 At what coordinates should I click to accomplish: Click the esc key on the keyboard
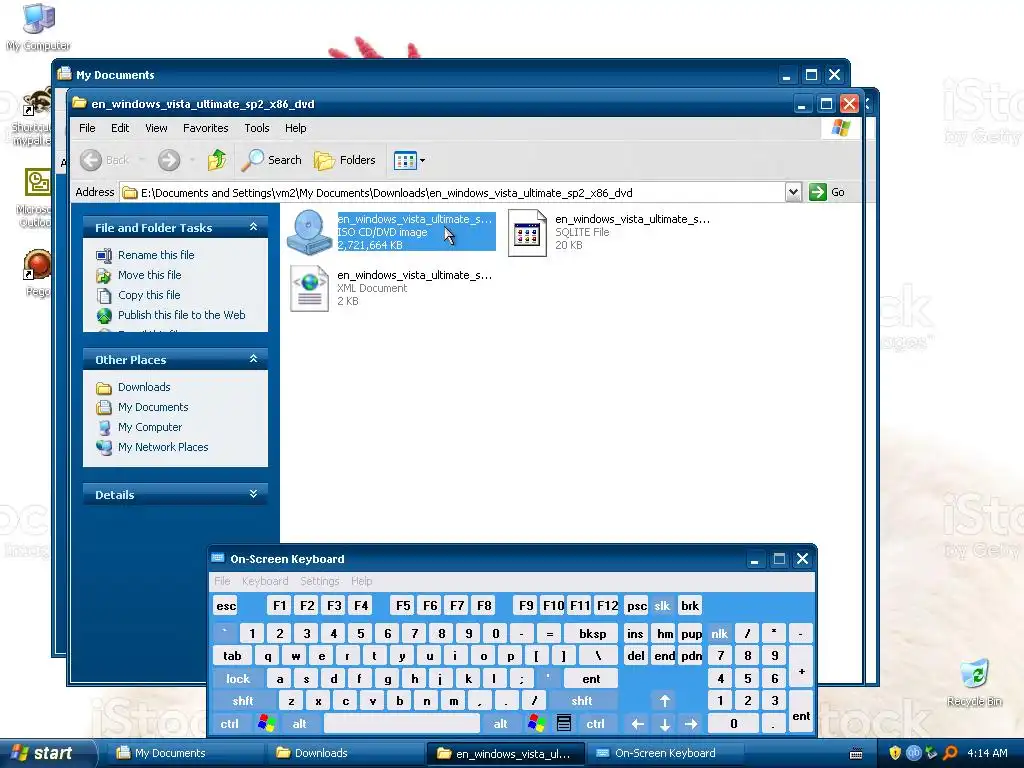226,606
